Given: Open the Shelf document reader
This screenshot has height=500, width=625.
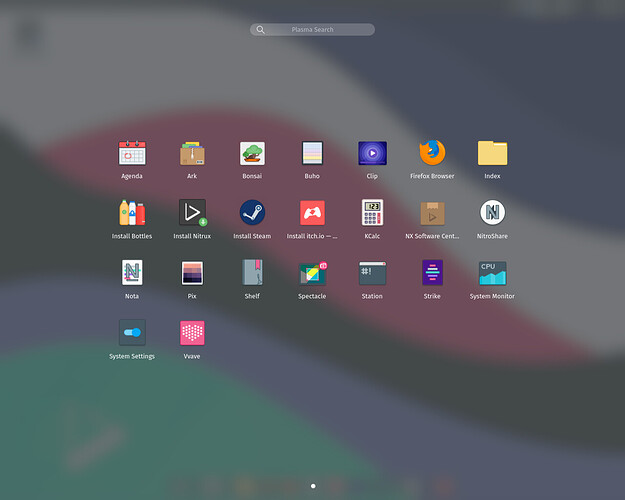Looking at the screenshot, I should point(252,272).
